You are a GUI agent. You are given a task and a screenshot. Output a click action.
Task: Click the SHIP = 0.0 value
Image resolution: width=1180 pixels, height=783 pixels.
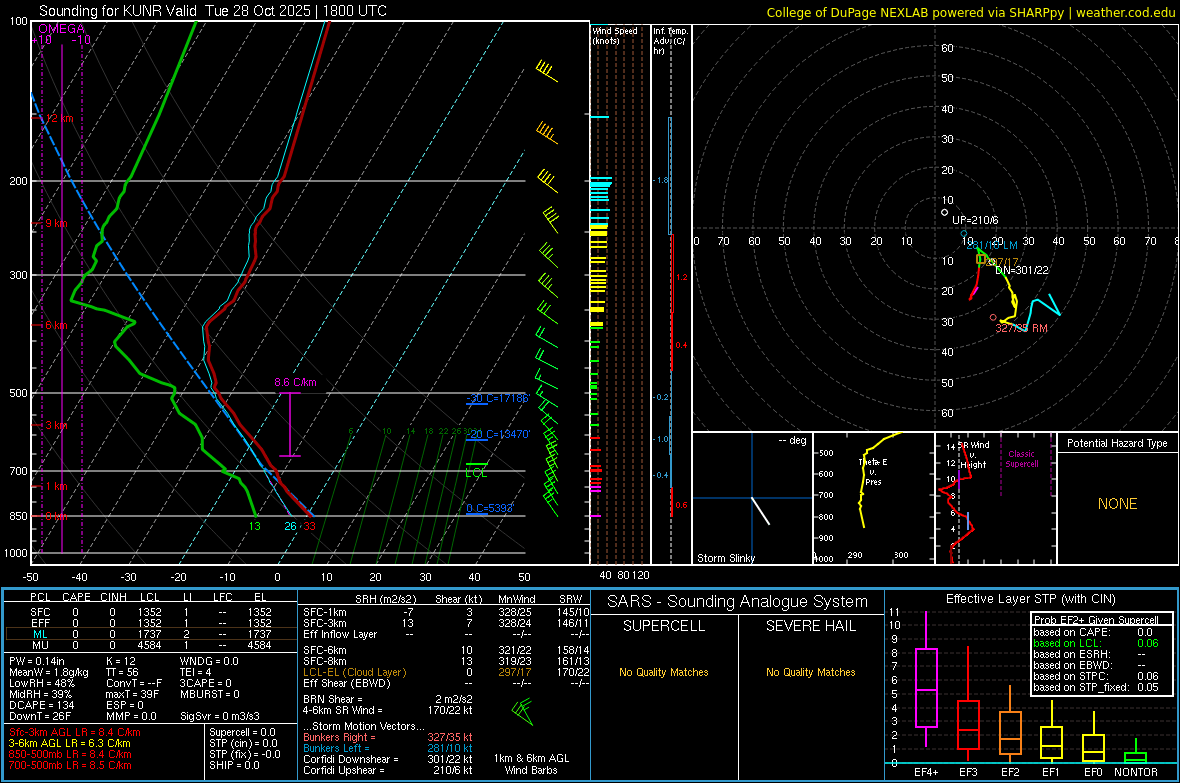click(234, 765)
